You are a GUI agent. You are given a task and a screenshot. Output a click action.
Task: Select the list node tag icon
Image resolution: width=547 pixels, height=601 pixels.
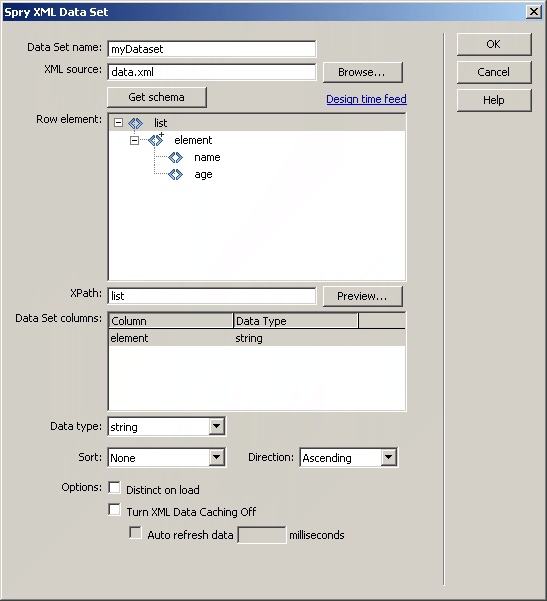pyautogui.click(x=135, y=123)
